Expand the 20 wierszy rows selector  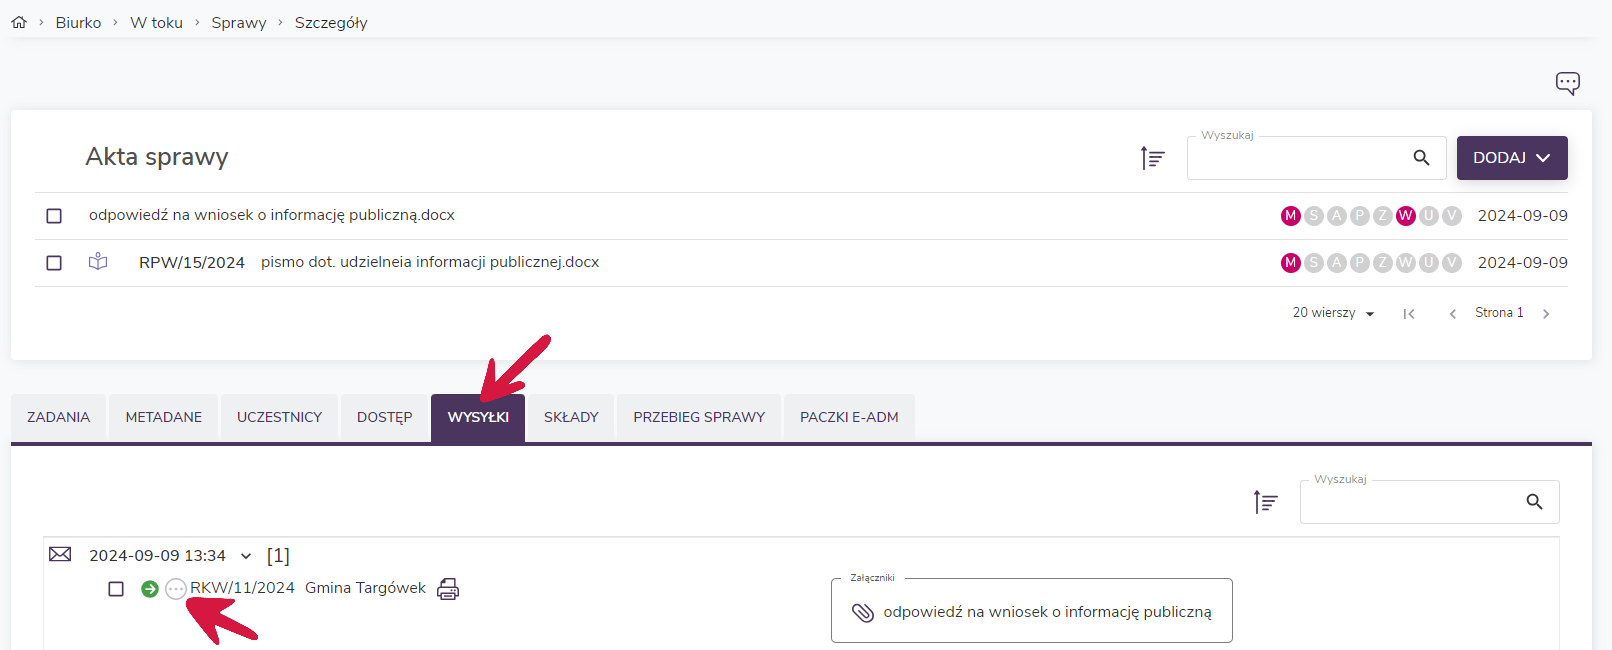(x=1333, y=313)
